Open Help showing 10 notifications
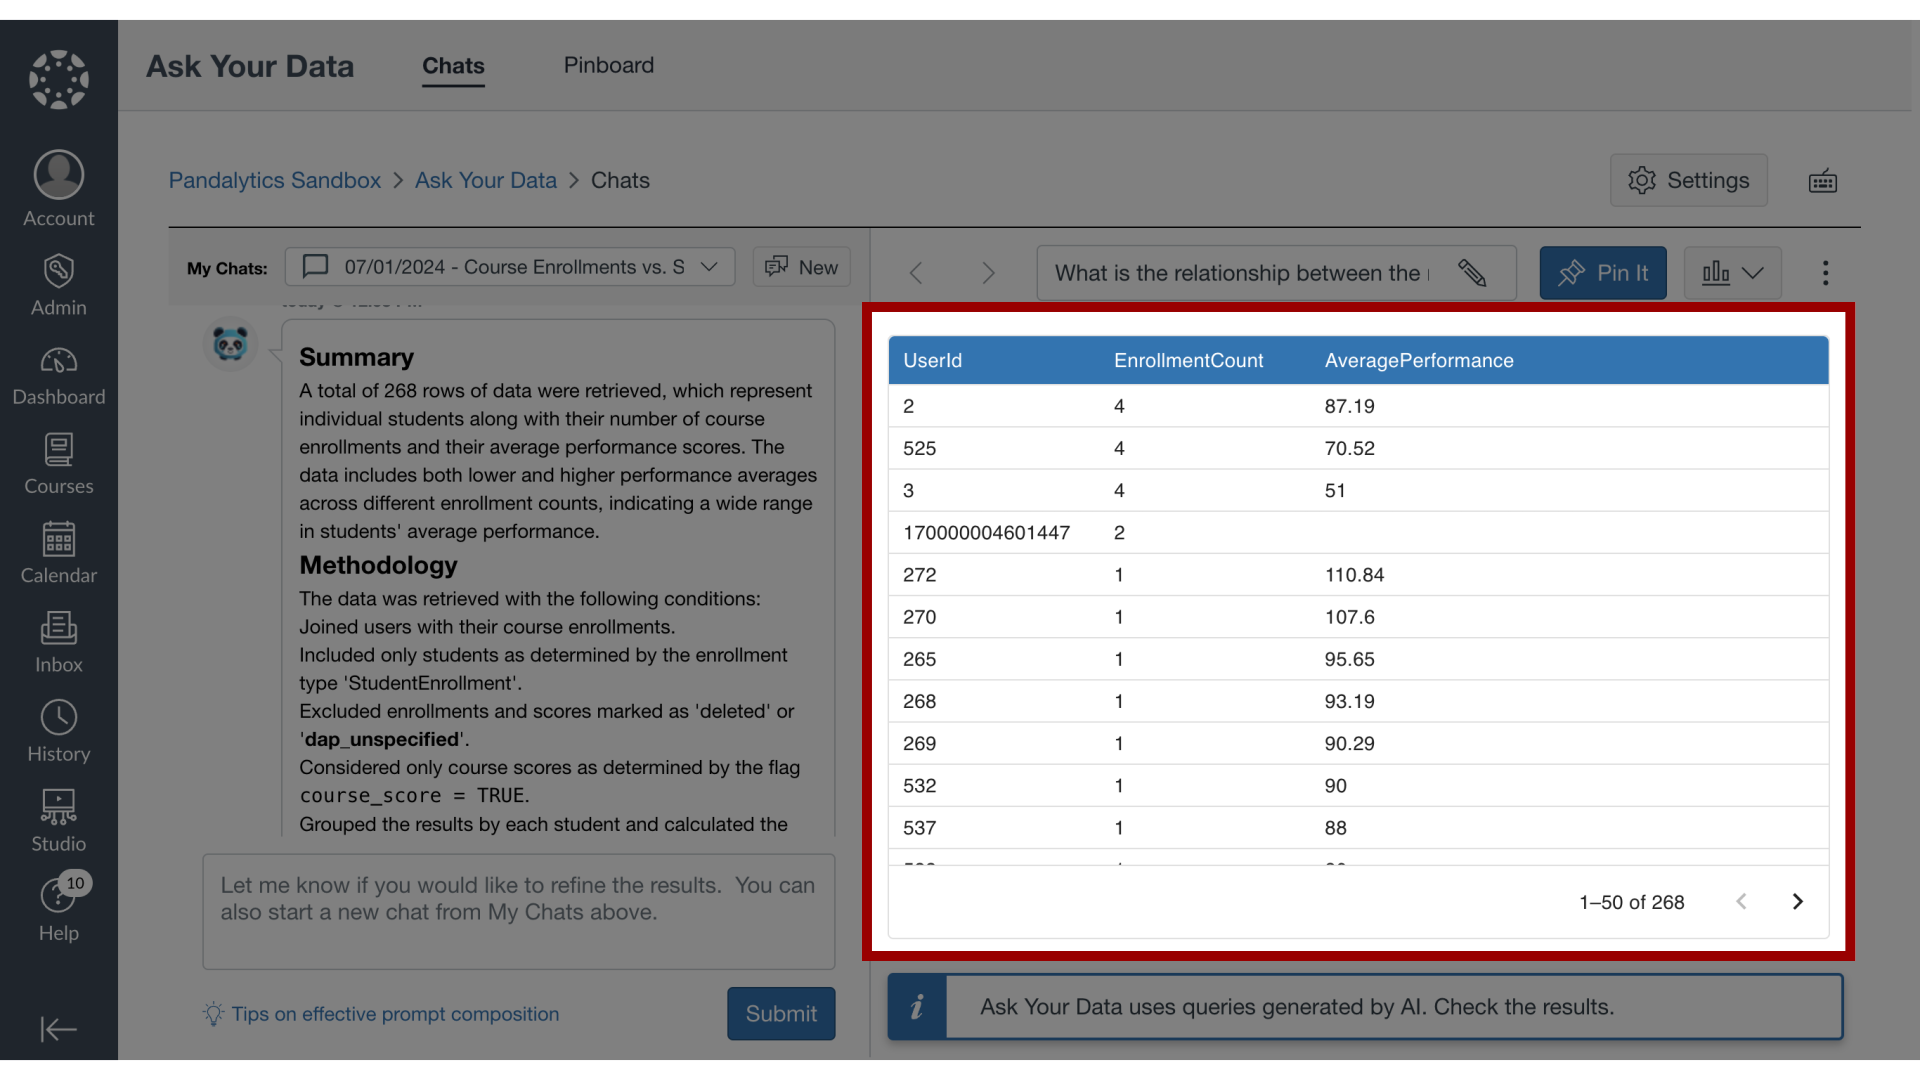1920x1080 pixels. 58,908
